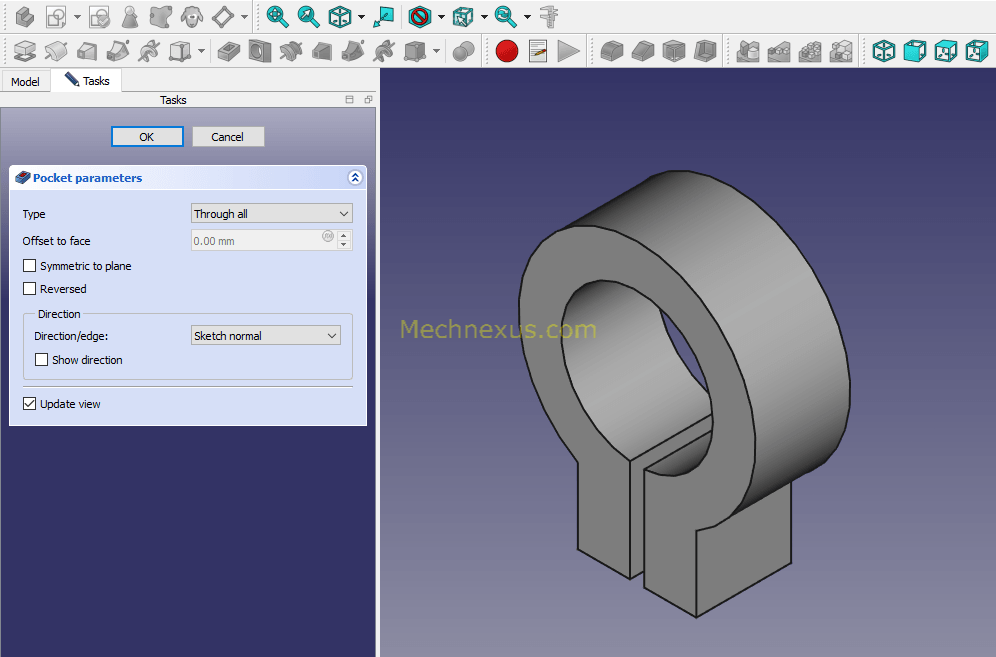Switch to the Model tab

(x=25, y=81)
